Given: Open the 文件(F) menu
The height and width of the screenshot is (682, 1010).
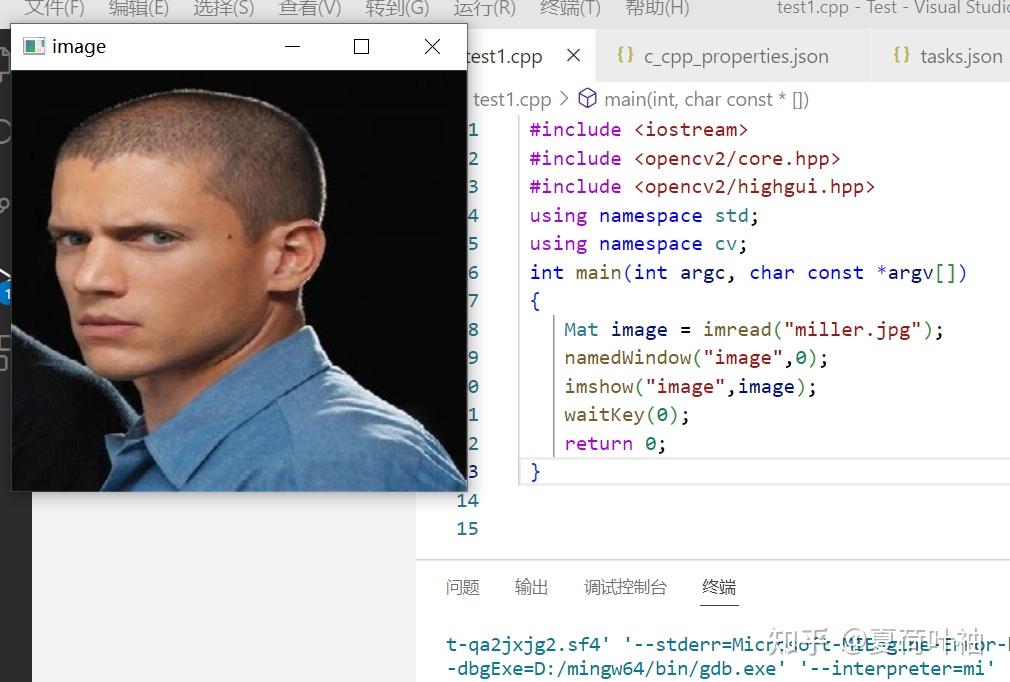Looking at the screenshot, I should click(54, 9).
